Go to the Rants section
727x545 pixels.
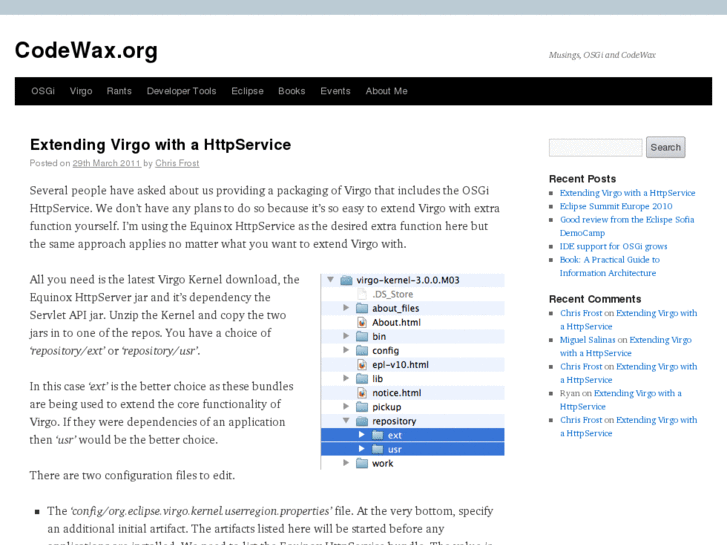click(119, 91)
